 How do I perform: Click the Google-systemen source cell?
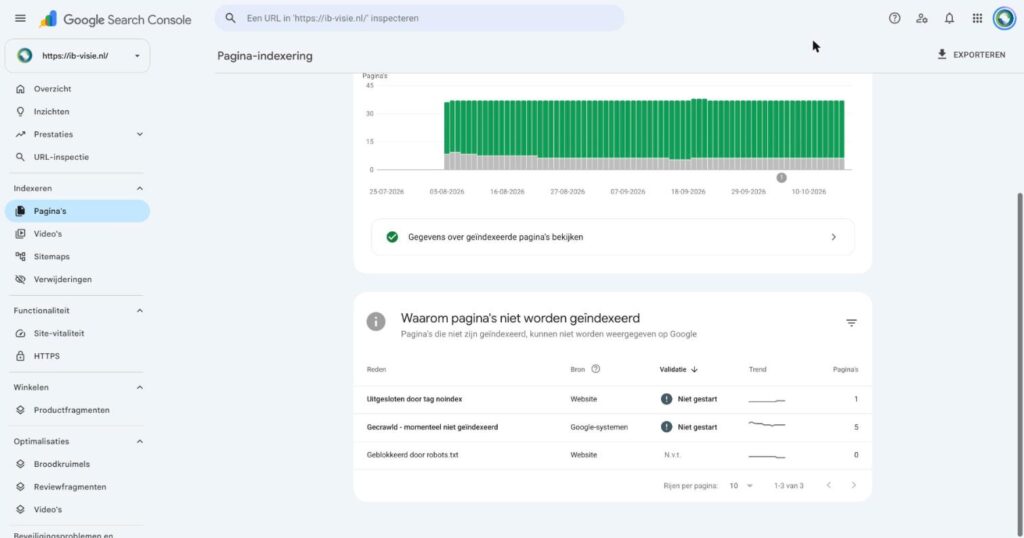tap(599, 427)
